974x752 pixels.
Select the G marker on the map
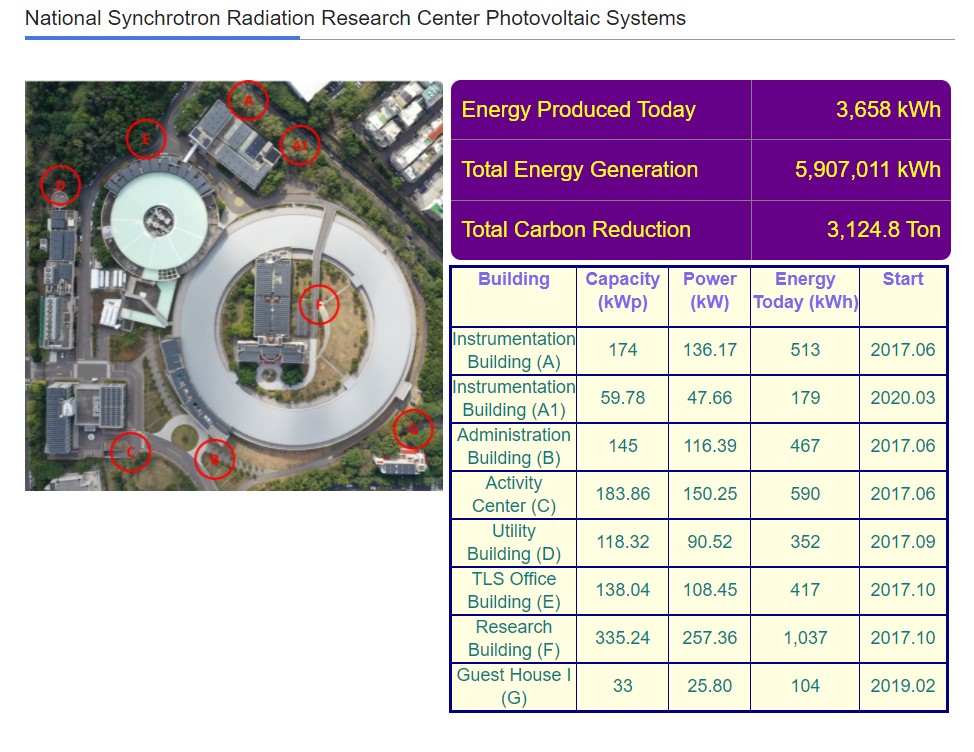(412, 429)
